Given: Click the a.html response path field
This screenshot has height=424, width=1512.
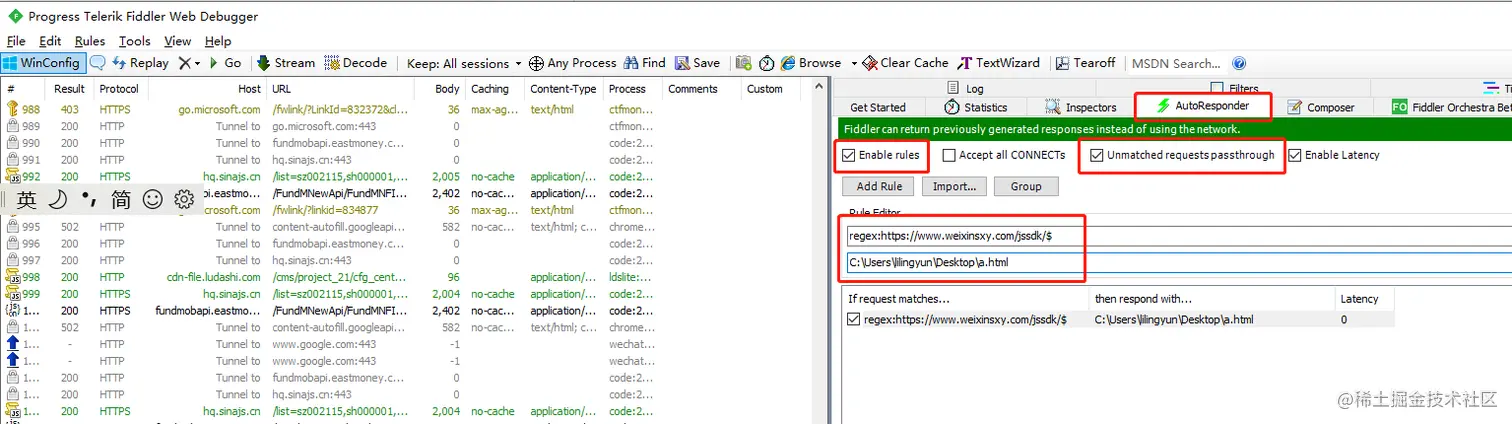Looking at the screenshot, I should click(x=1178, y=263).
